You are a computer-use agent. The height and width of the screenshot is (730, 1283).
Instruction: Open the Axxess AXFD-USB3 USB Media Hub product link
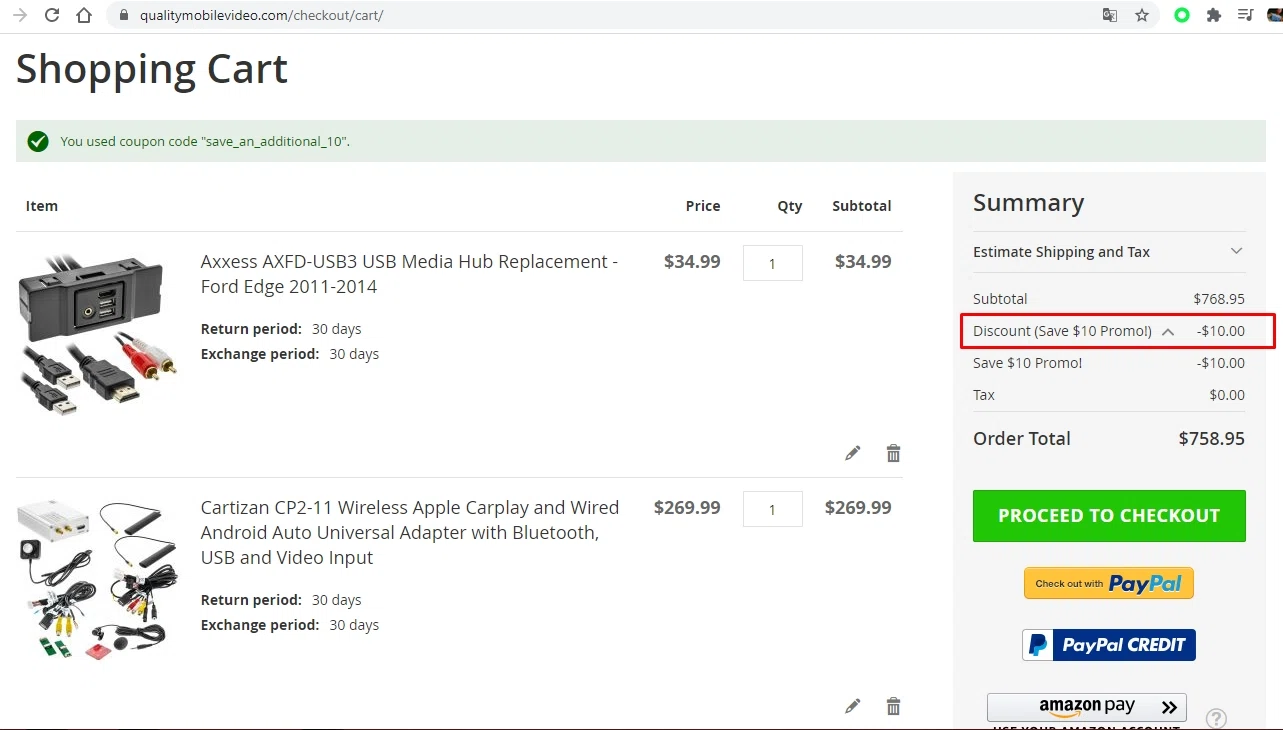pos(409,274)
